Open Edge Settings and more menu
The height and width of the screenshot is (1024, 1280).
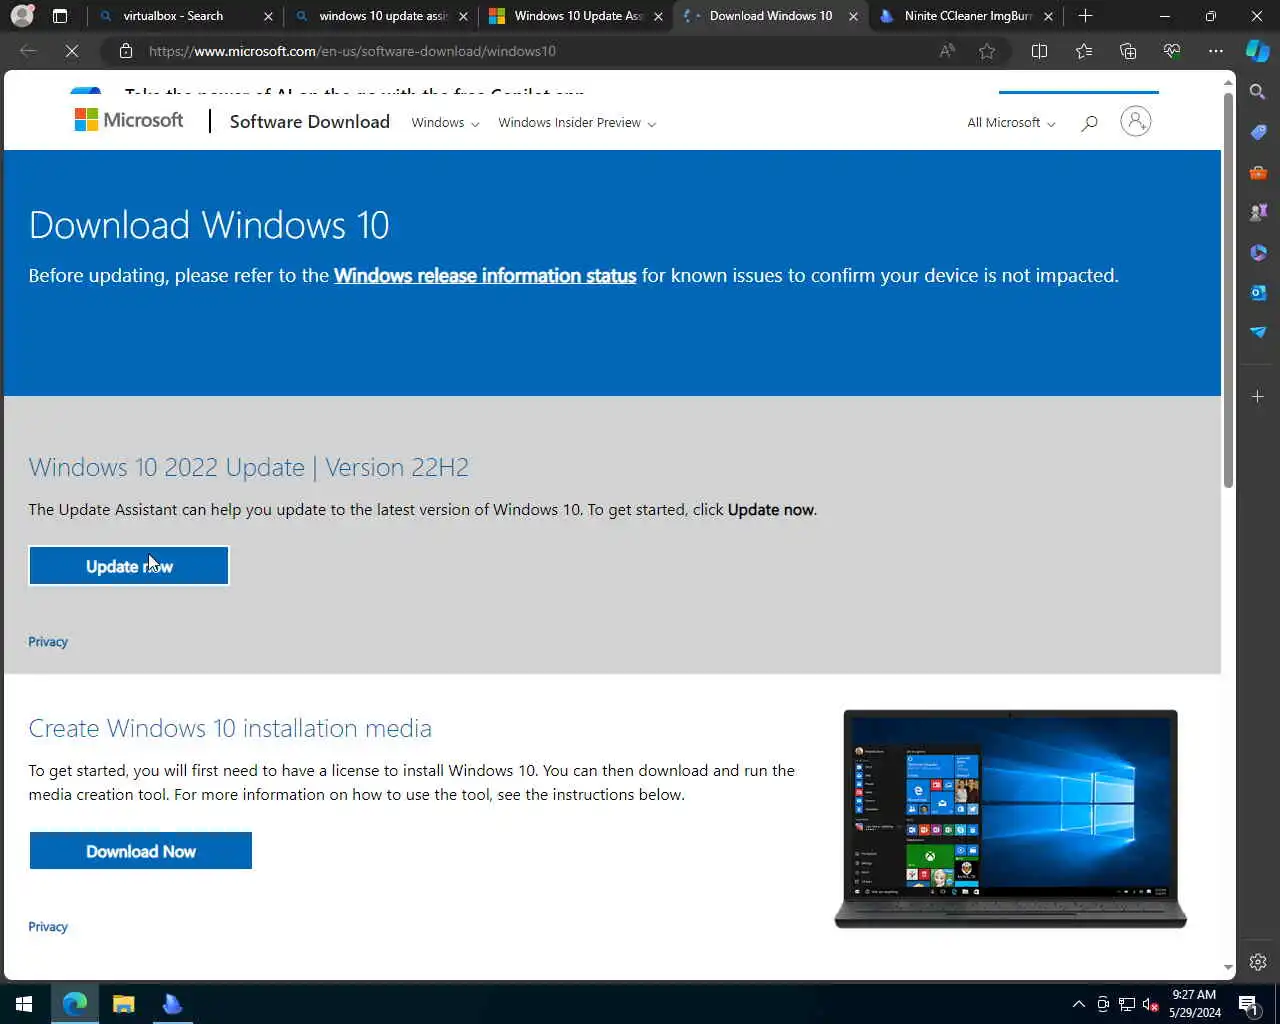[x=1216, y=51]
